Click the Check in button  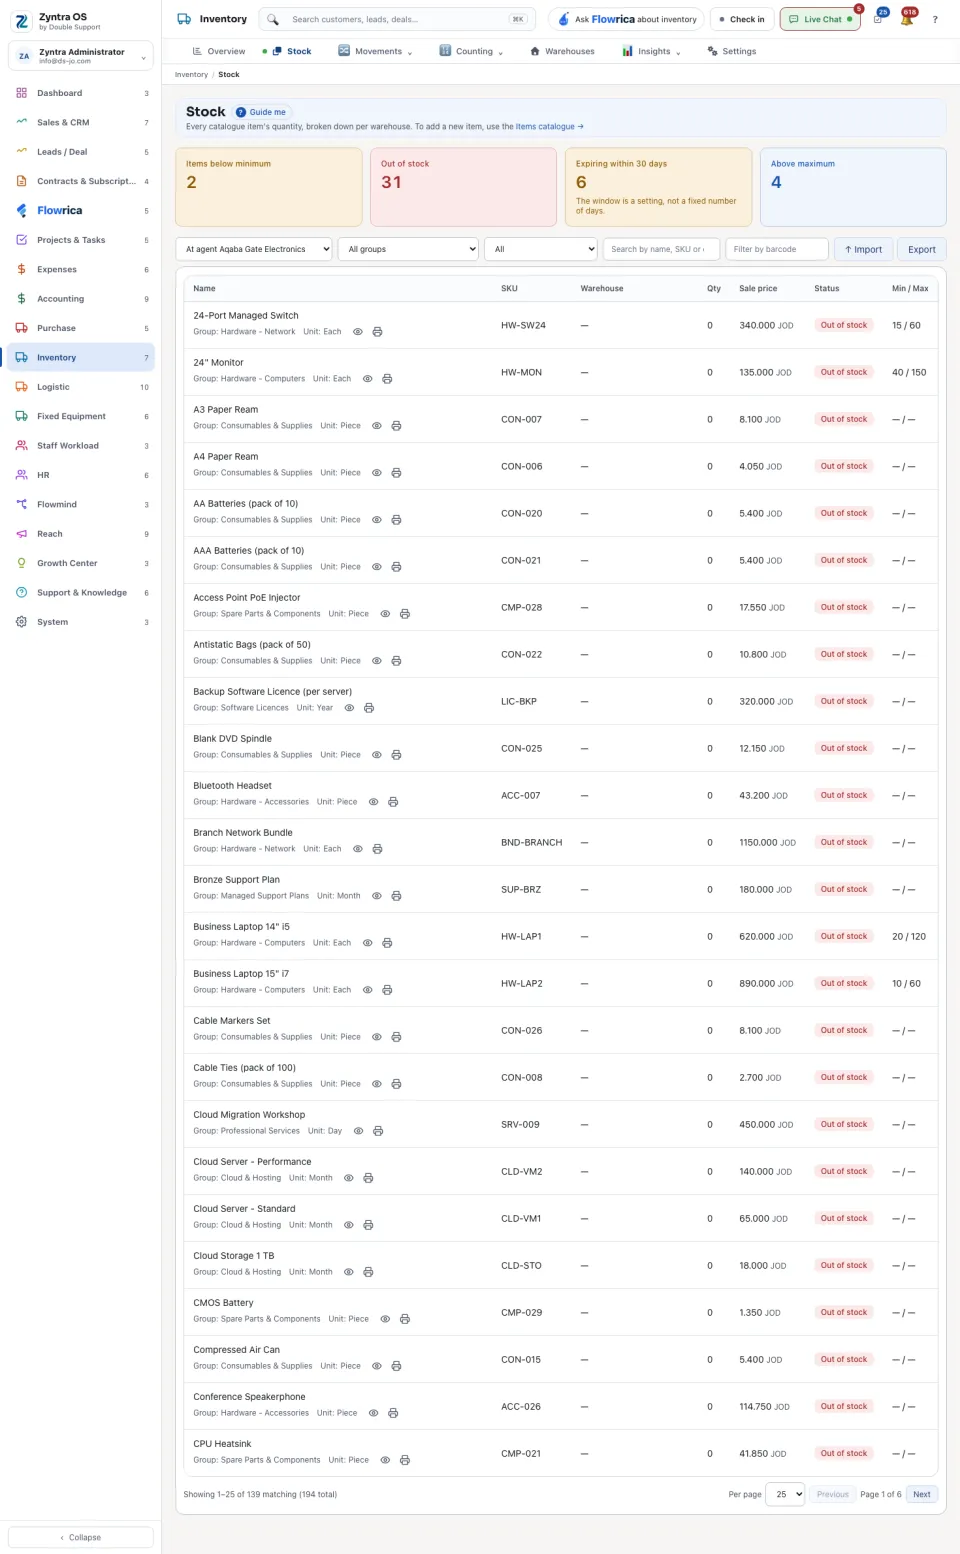click(742, 19)
